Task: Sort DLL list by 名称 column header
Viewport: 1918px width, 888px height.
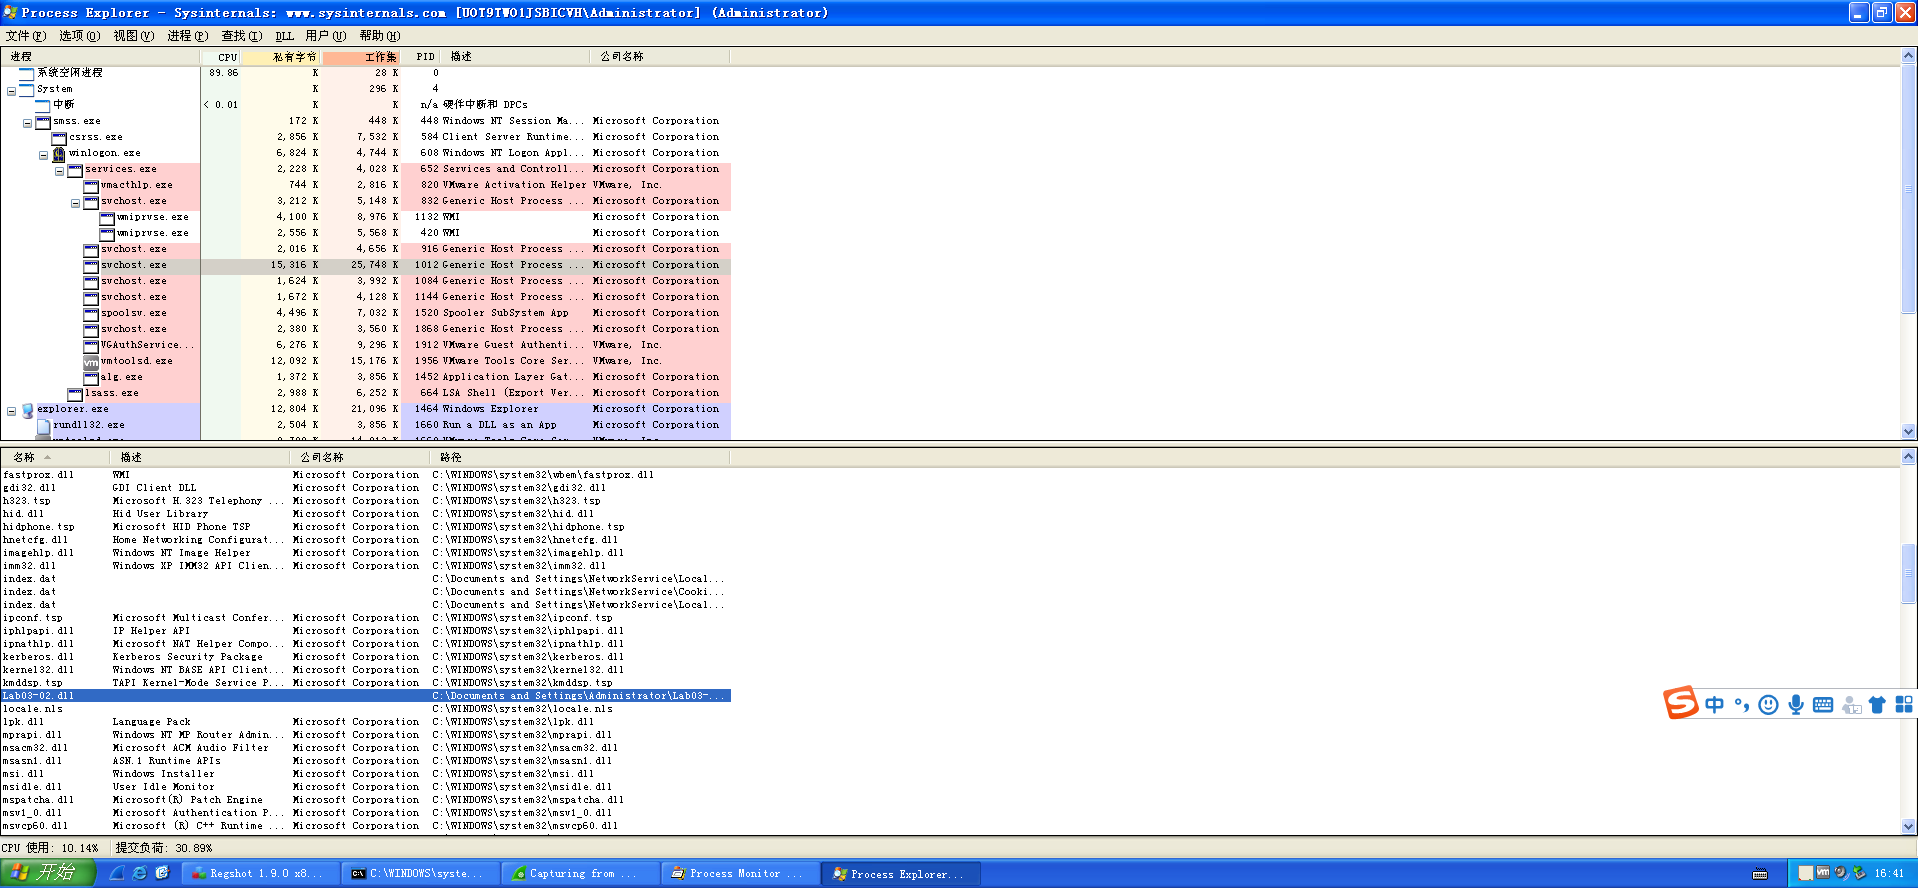Action: tap(55, 457)
